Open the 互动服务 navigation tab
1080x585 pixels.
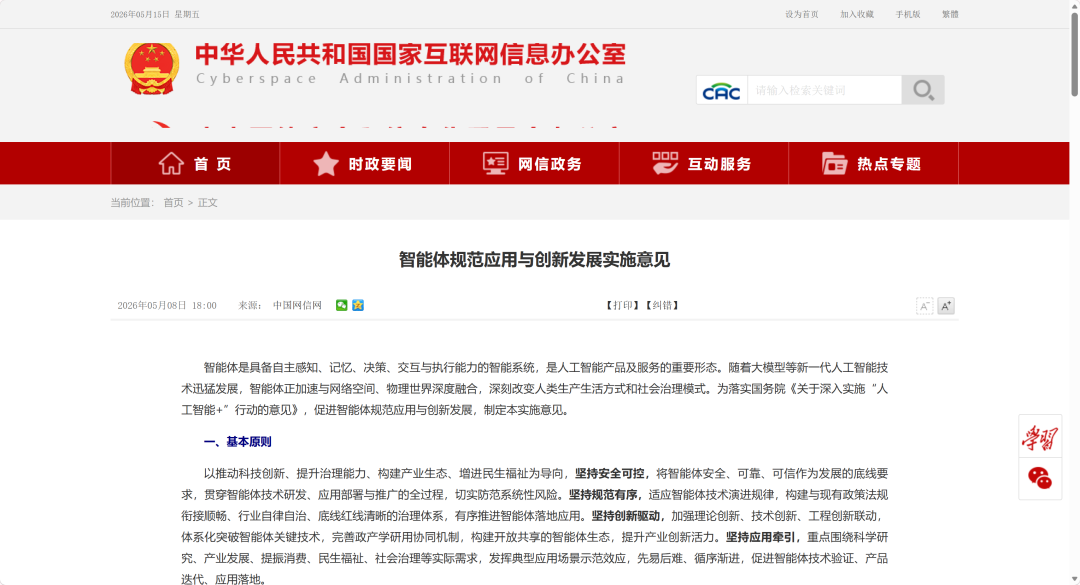pyautogui.click(x=703, y=163)
